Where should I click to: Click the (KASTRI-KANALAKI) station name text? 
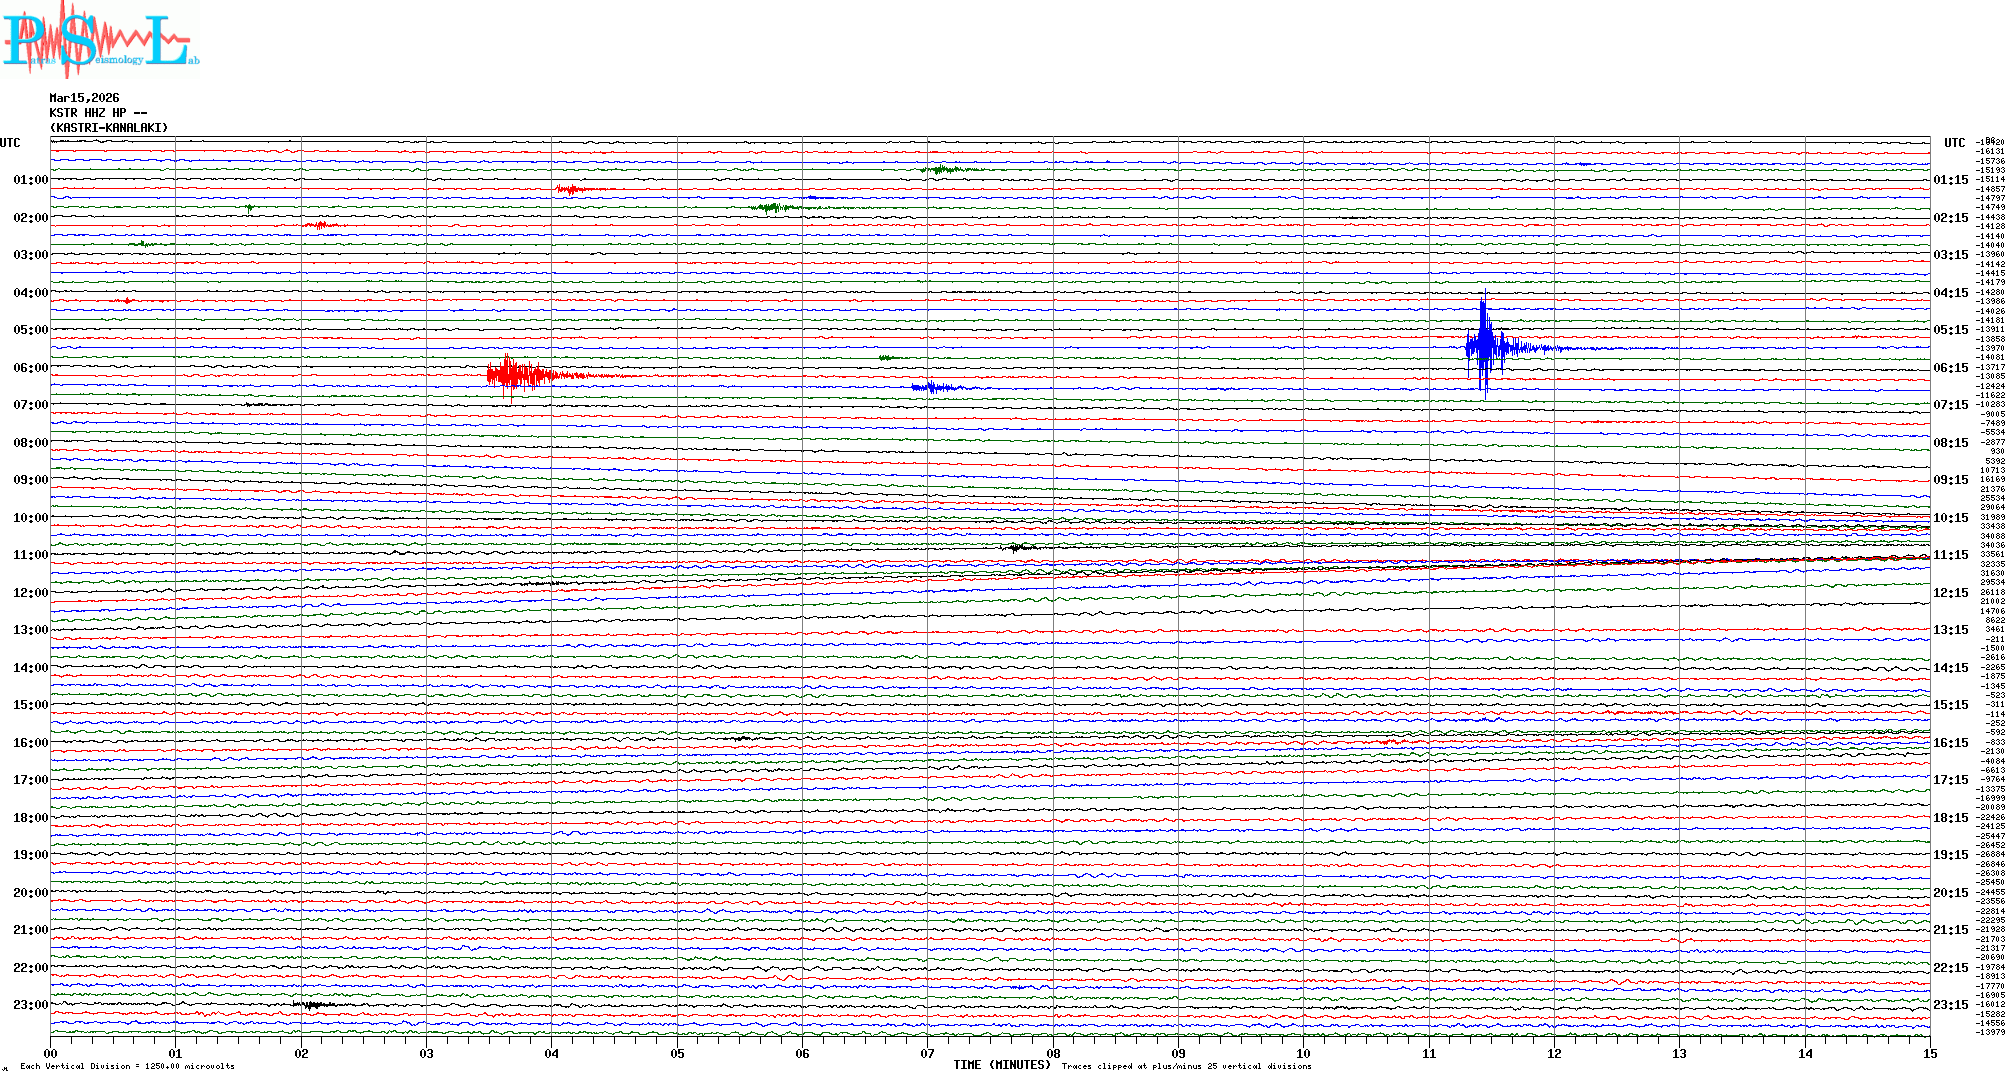tap(109, 128)
